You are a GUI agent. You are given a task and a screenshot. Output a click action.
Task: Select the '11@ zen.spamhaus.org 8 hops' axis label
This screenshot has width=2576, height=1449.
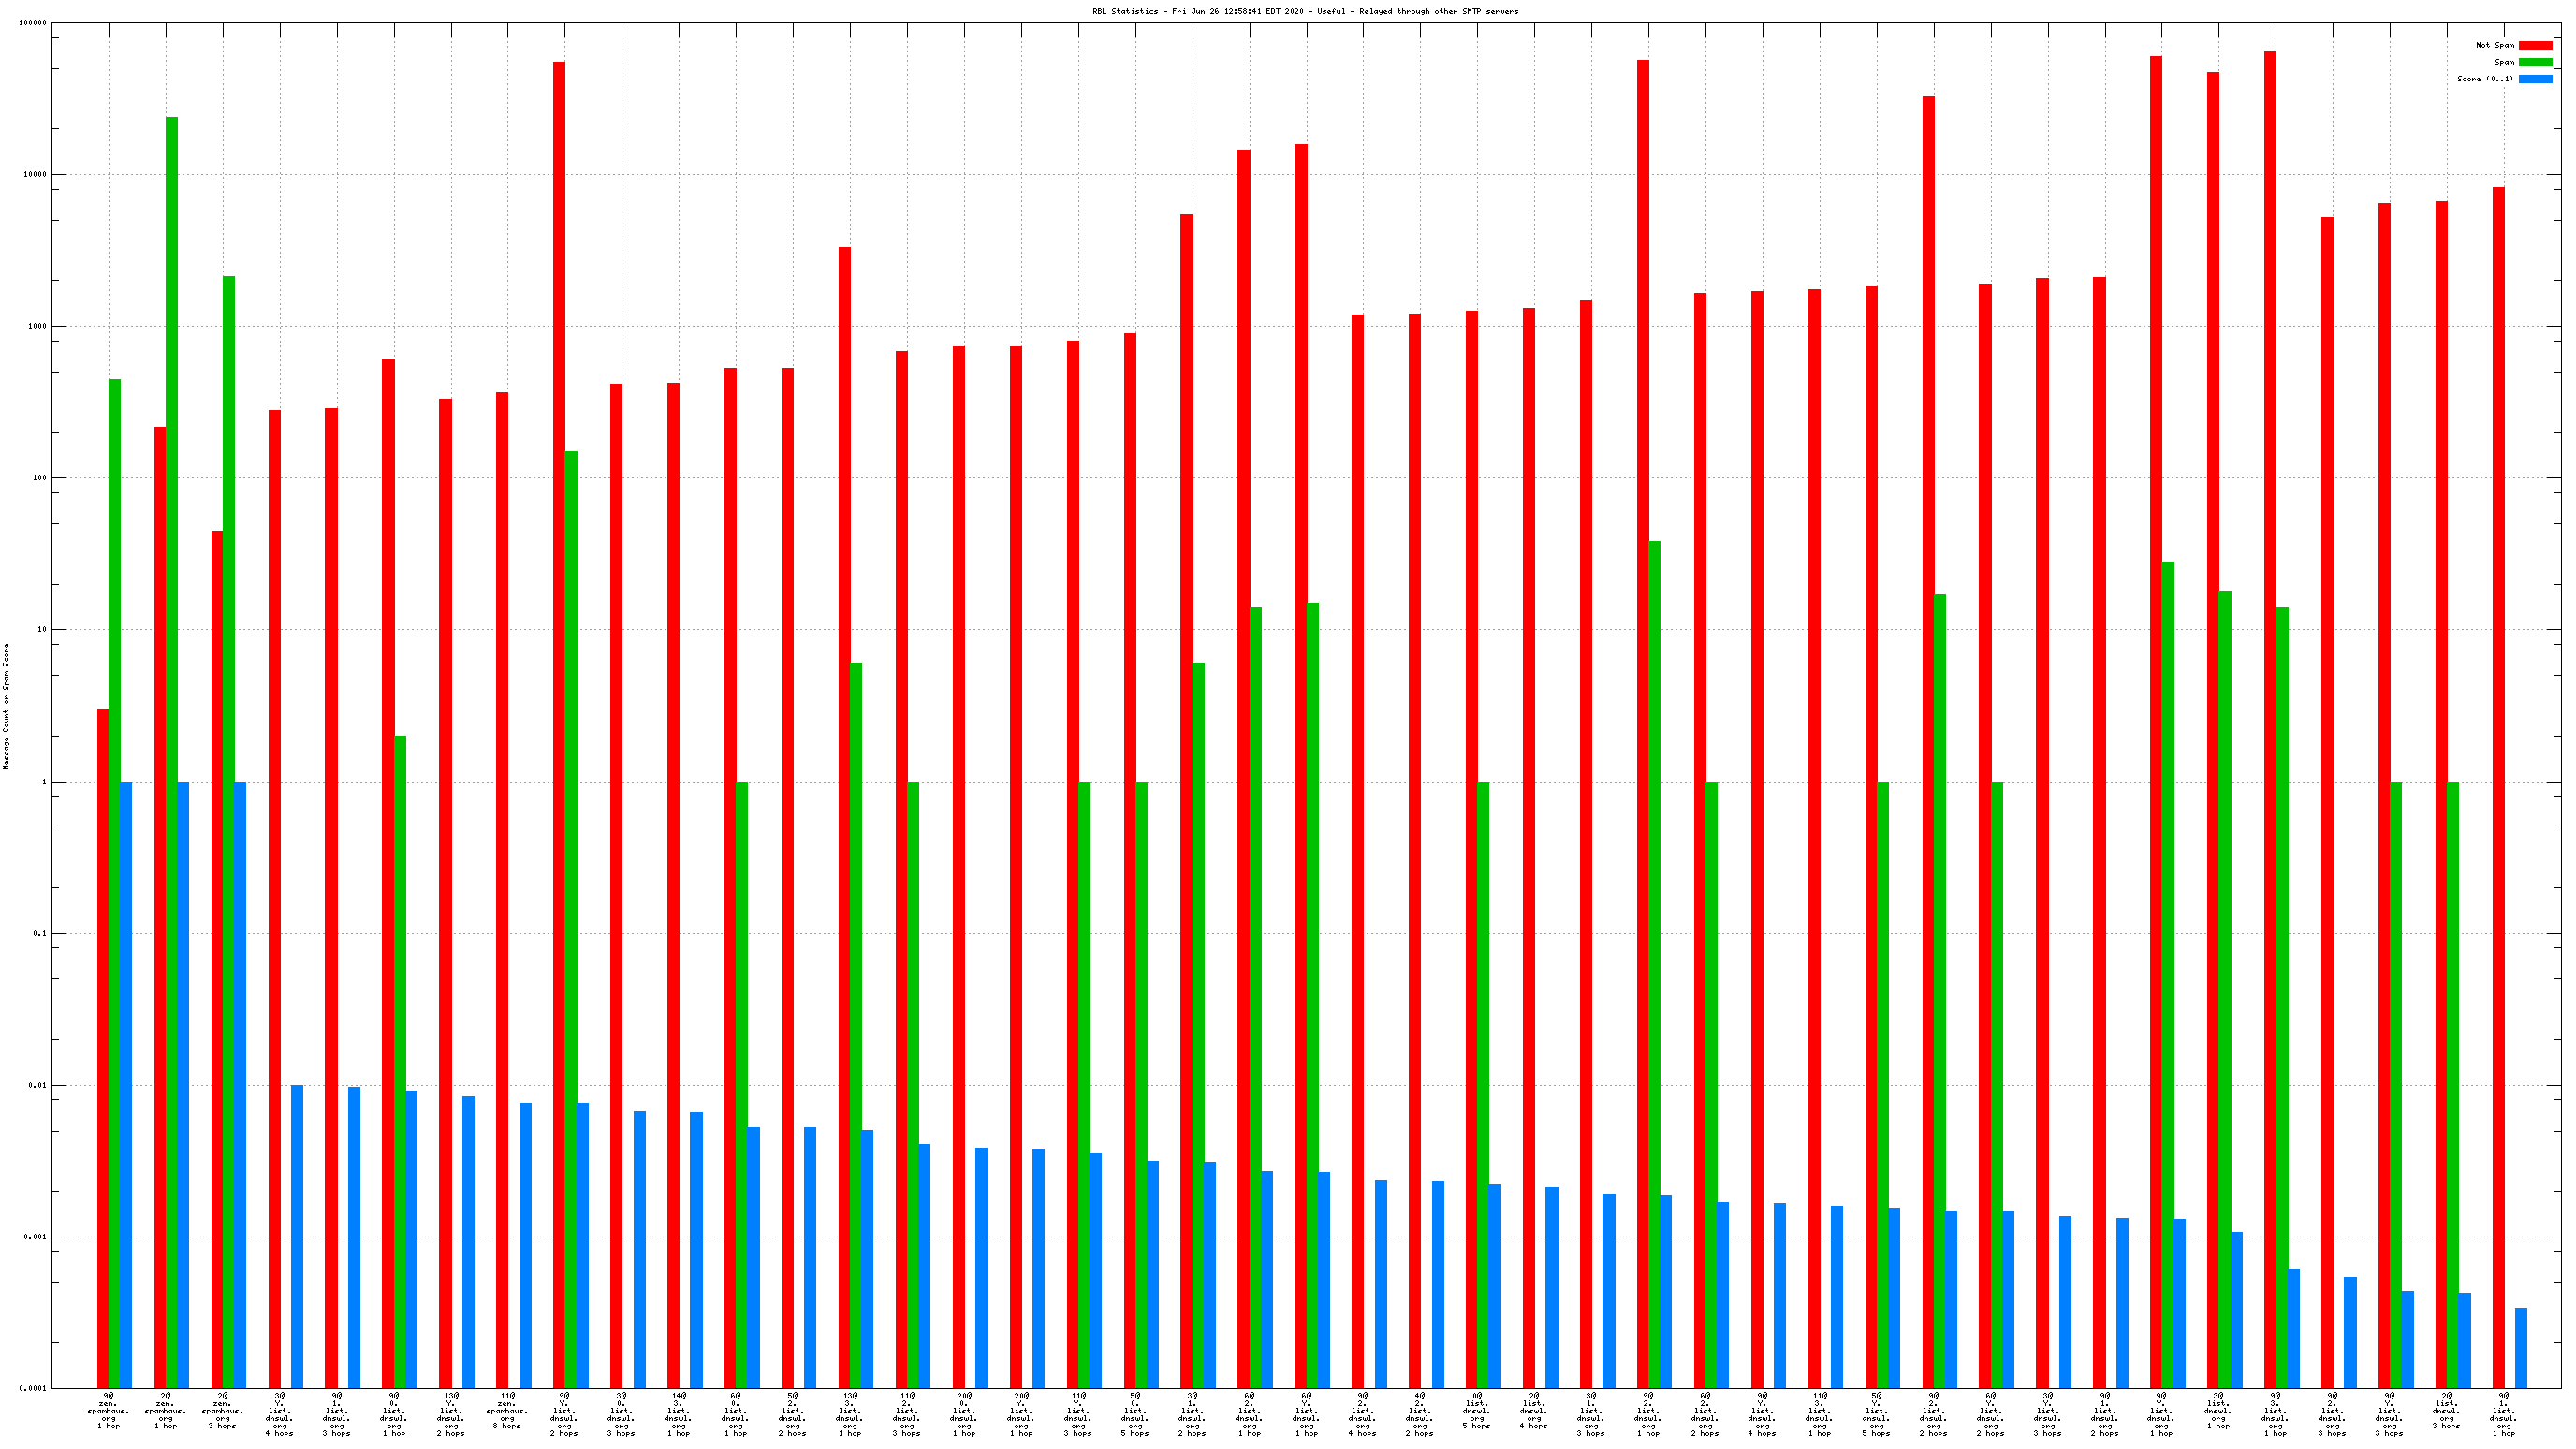point(507,1410)
